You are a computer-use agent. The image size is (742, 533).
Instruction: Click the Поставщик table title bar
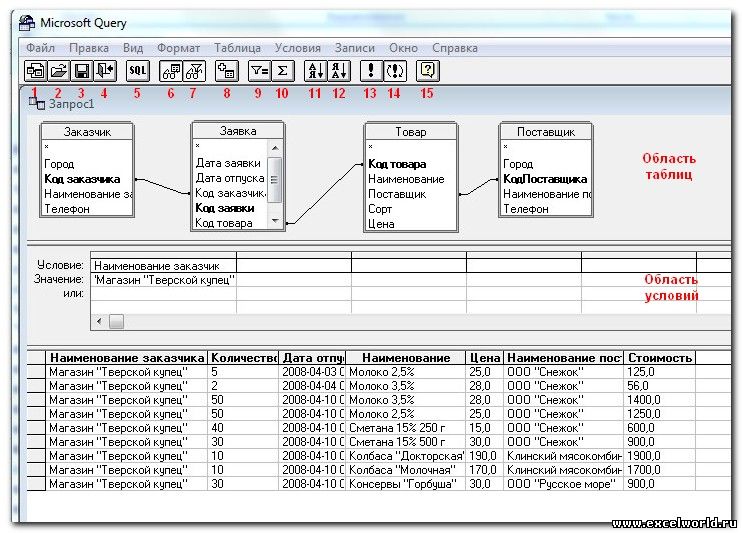tap(546, 132)
